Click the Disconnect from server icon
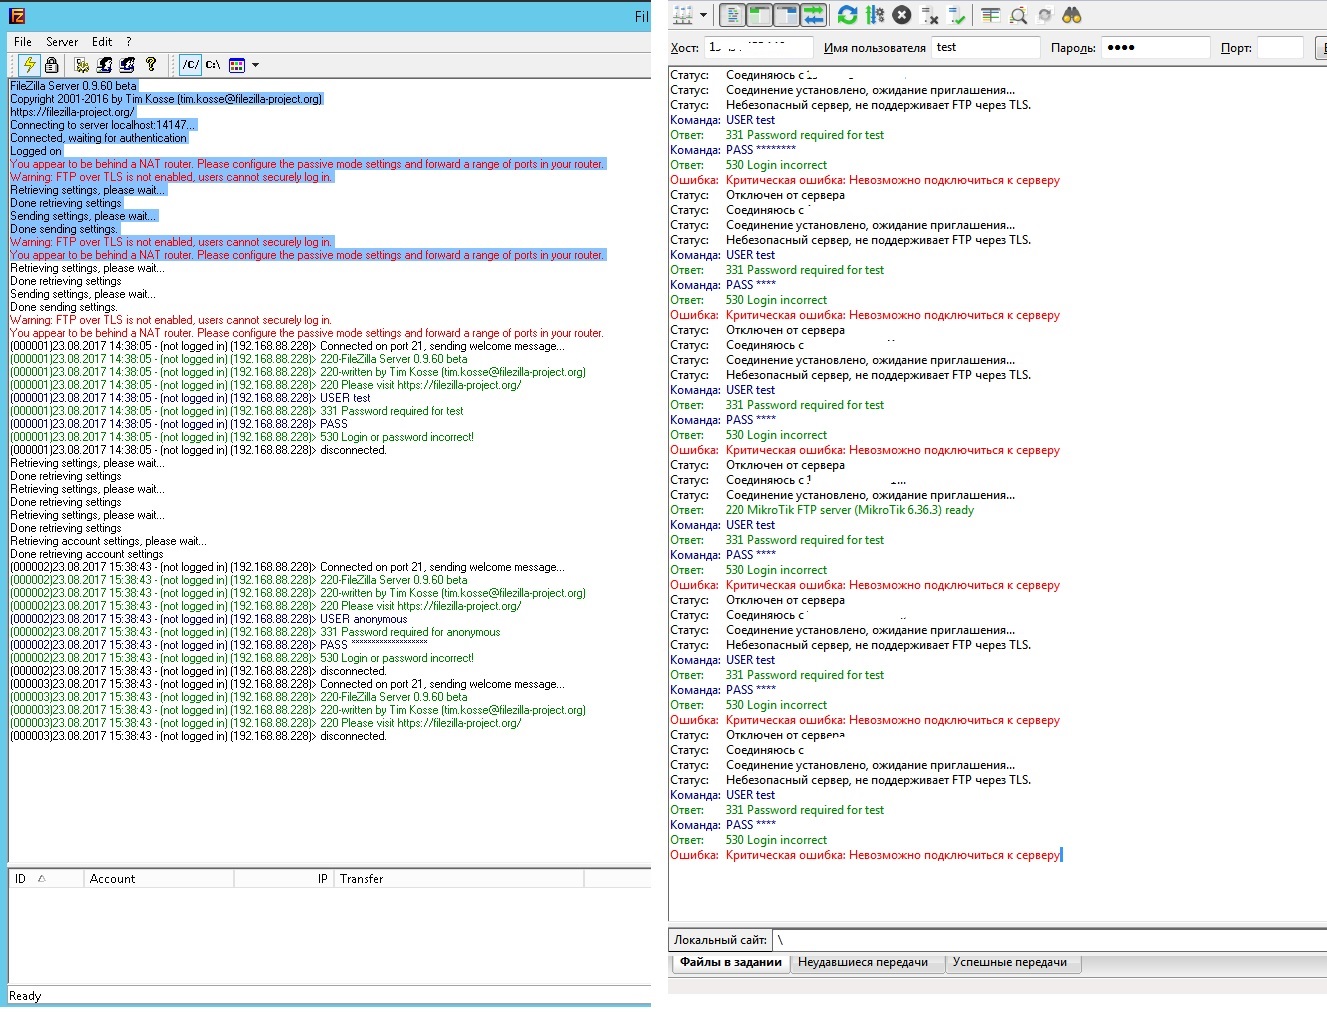1327x1033 pixels. pyautogui.click(x=930, y=15)
